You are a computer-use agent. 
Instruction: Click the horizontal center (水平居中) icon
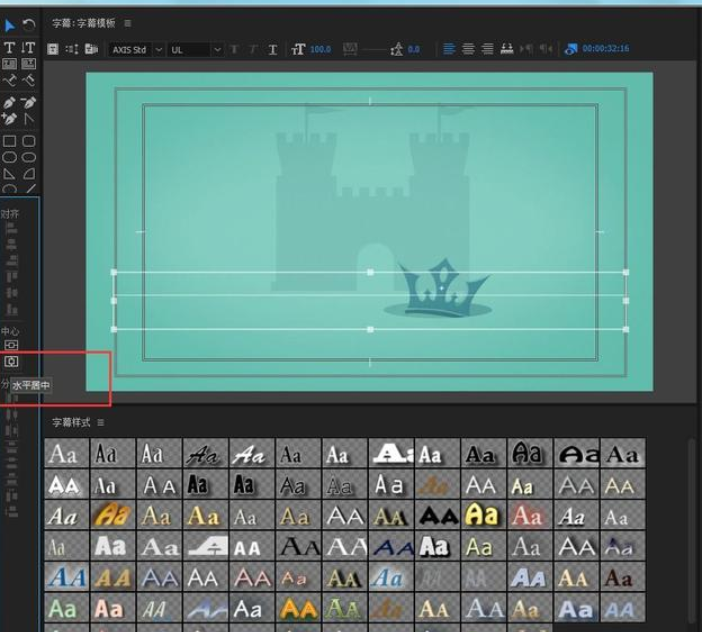pyautogui.click(x=12, y=362)
